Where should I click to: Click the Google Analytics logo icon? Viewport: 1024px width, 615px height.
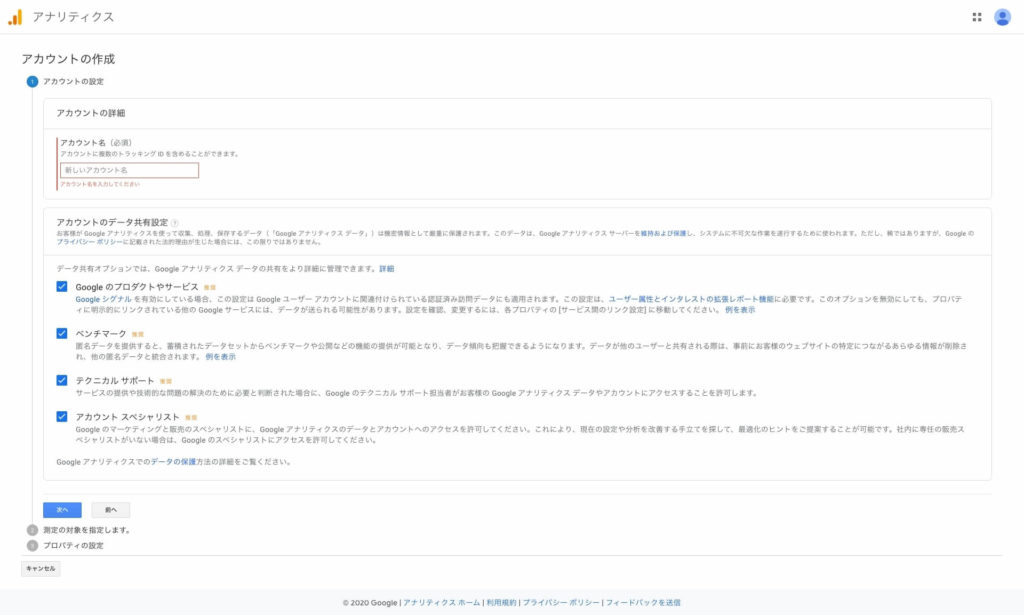point(15,17)
